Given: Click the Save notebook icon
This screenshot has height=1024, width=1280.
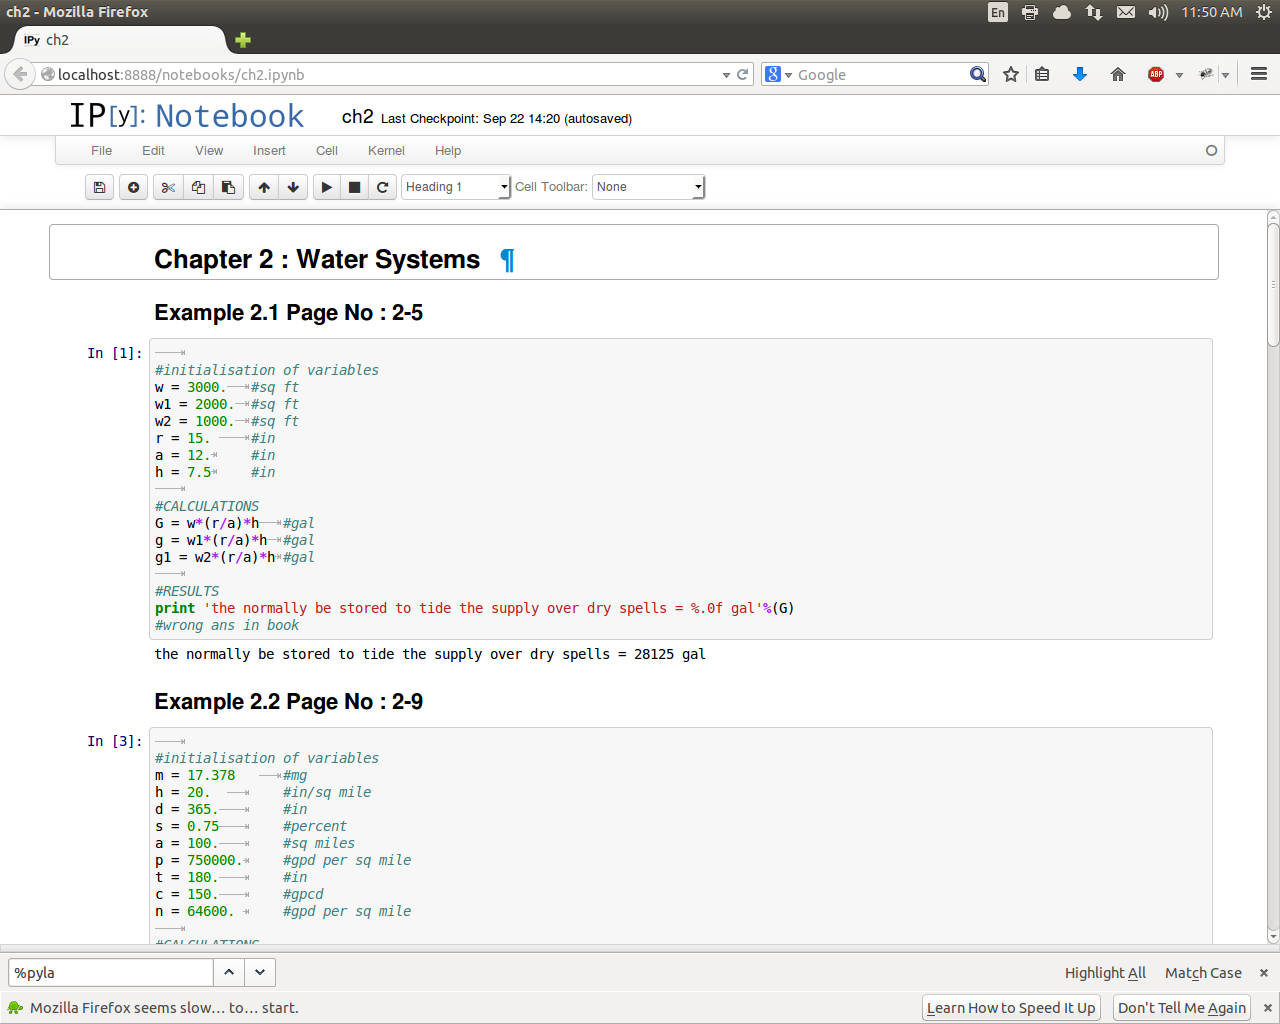Looking at the screenshot, I should (99, 187).
